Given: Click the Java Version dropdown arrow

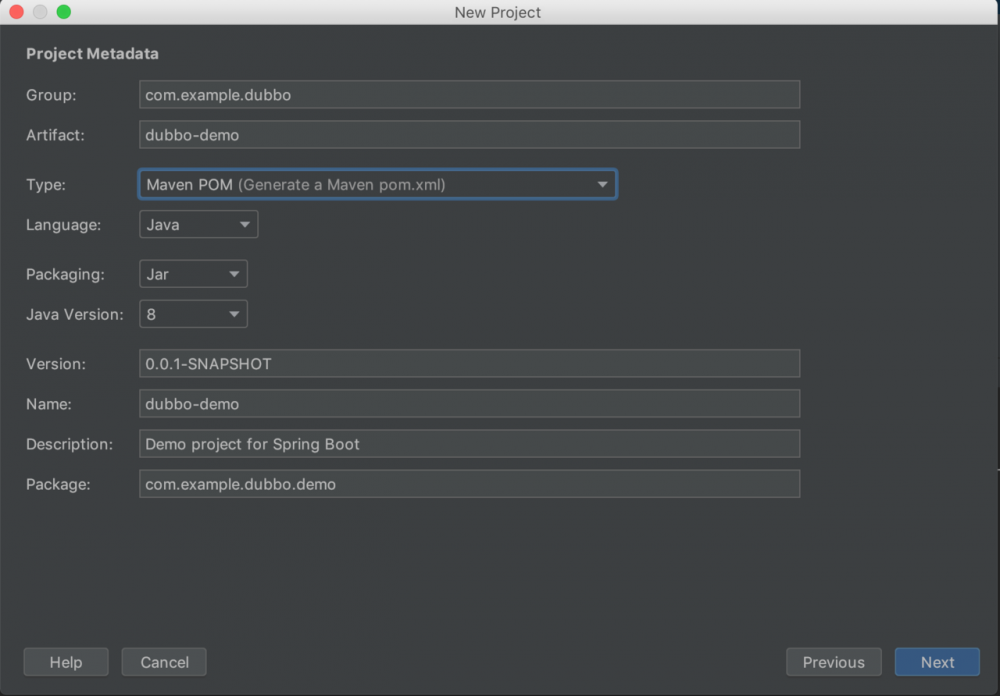Looking at the screenshot, I should (x=234, y=314).
